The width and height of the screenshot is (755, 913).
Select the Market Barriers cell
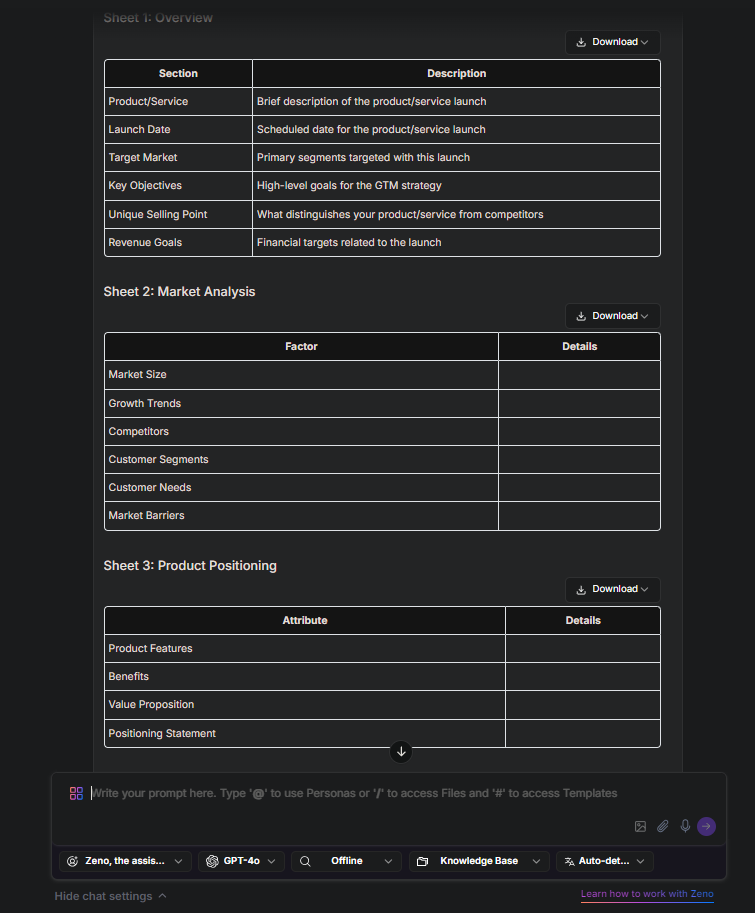(x=302, y=516)
